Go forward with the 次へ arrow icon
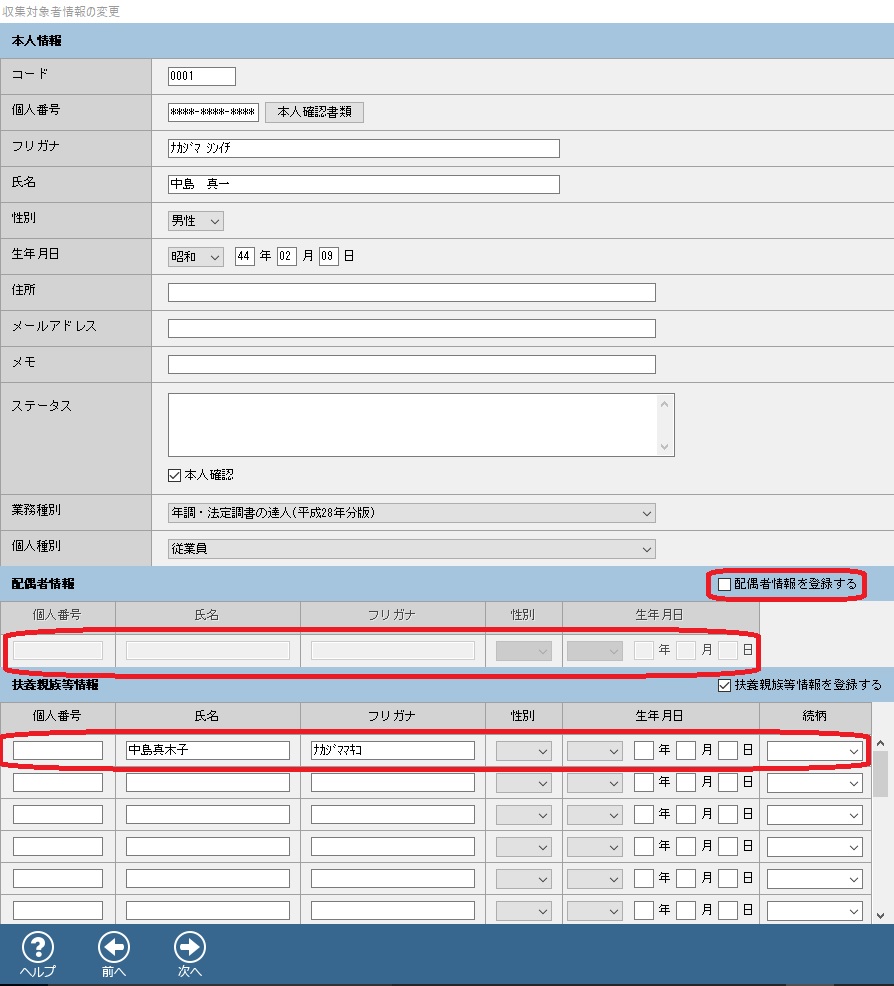894x986 pixels. coord(189,947)
